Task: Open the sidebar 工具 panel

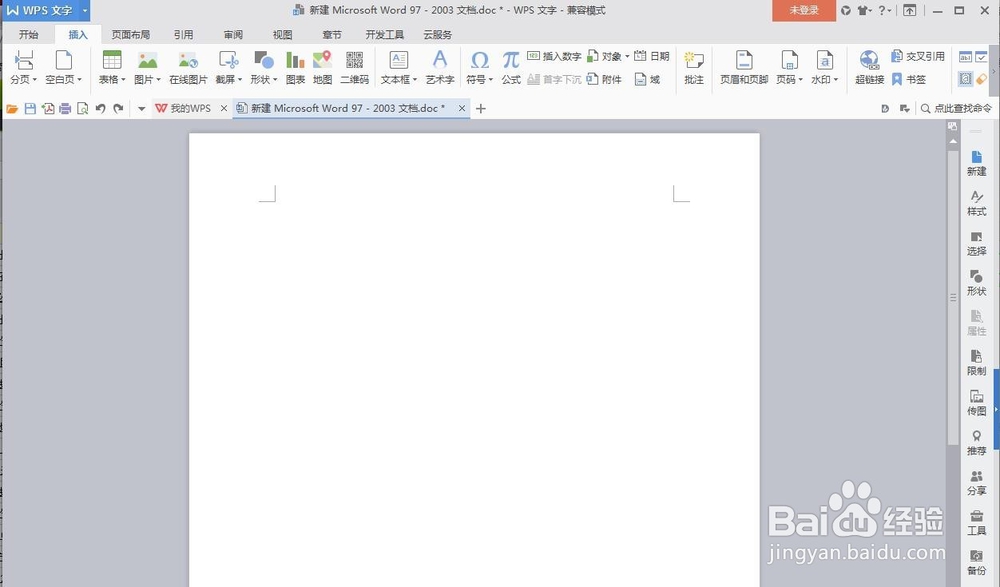Action: (976, 523)
